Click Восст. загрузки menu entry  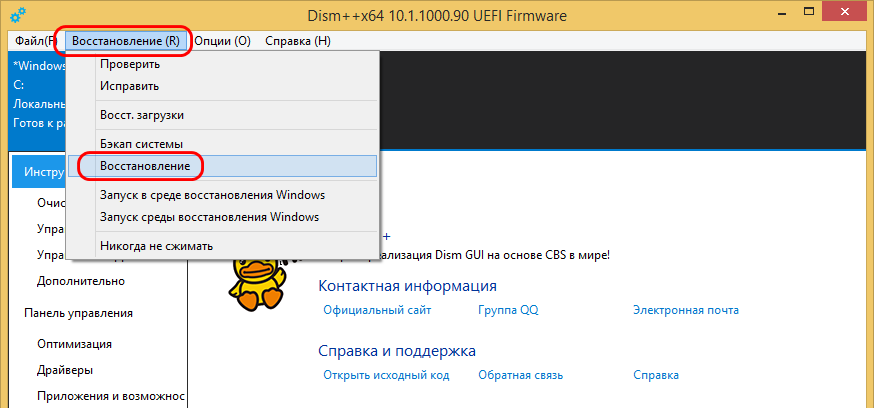142,115
